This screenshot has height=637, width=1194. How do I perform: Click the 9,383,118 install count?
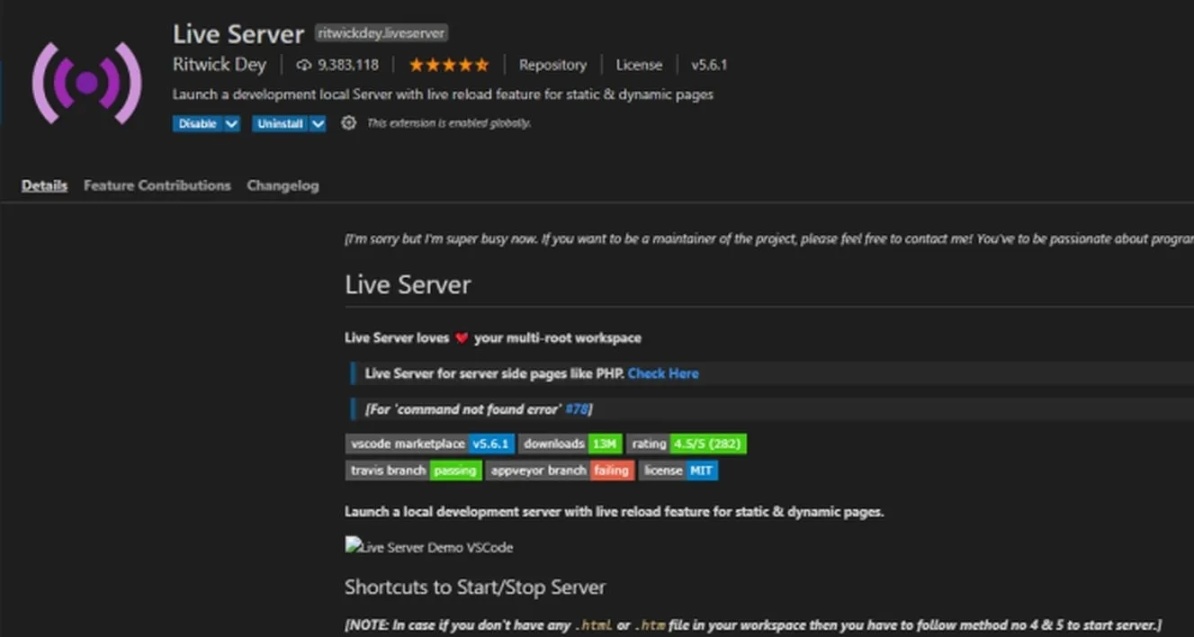[348, 65]
